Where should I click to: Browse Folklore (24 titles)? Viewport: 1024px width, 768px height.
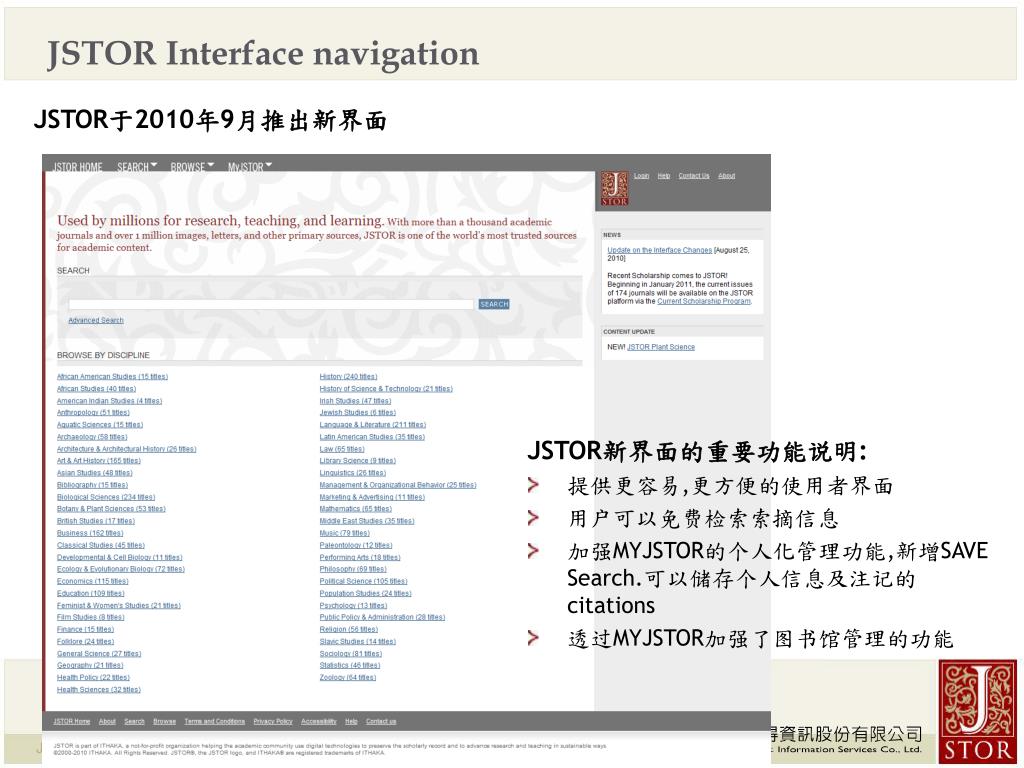coord(85,641)
